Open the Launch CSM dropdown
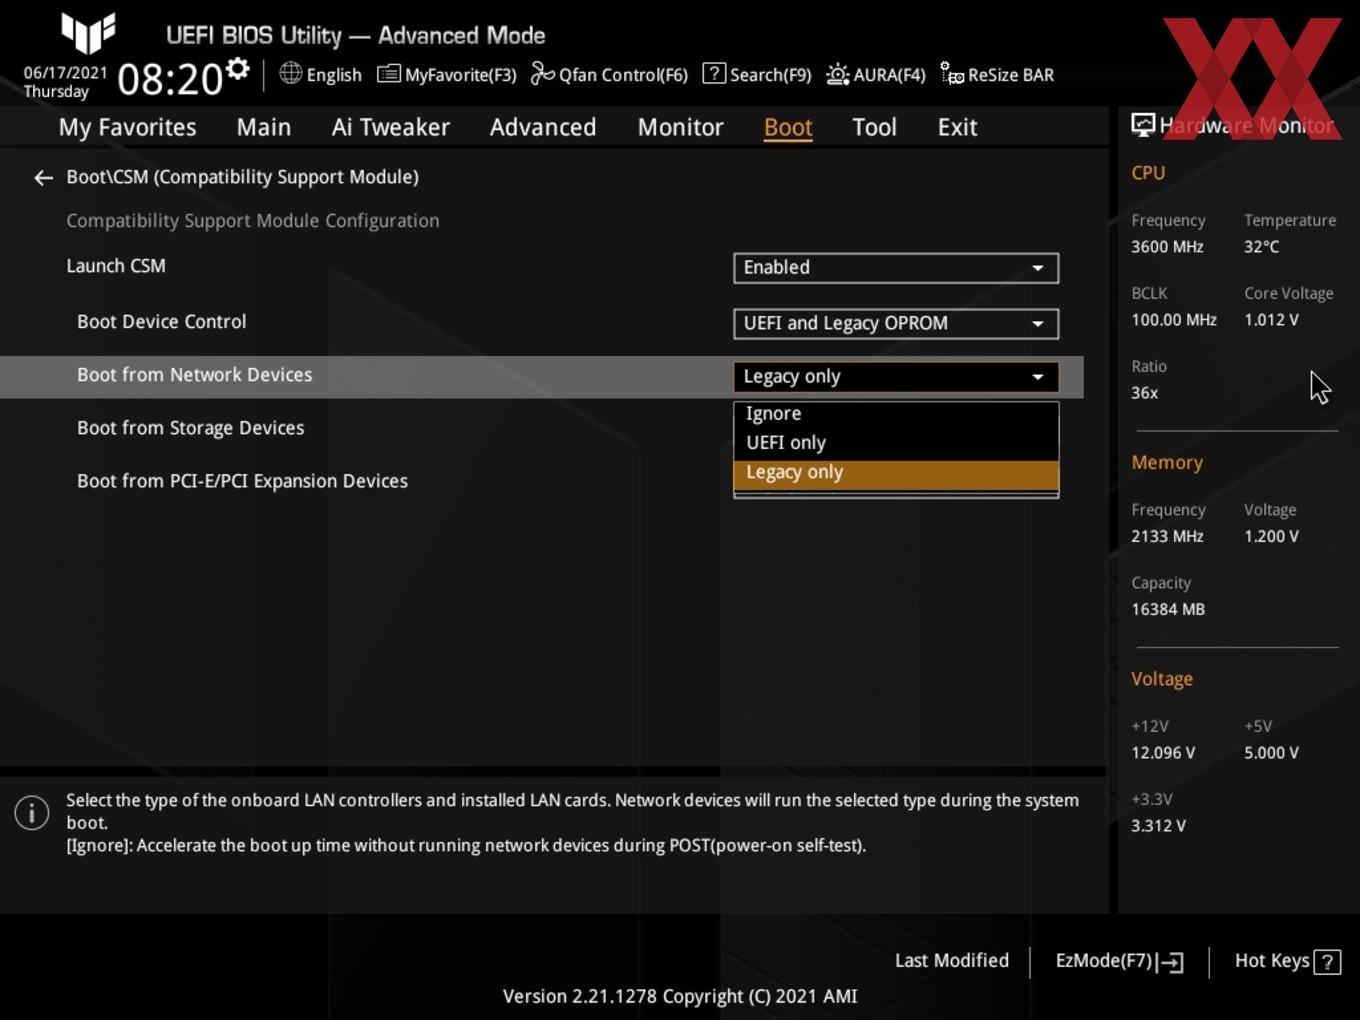This screenshot has height=1020, width=1360. coord(896,268)
